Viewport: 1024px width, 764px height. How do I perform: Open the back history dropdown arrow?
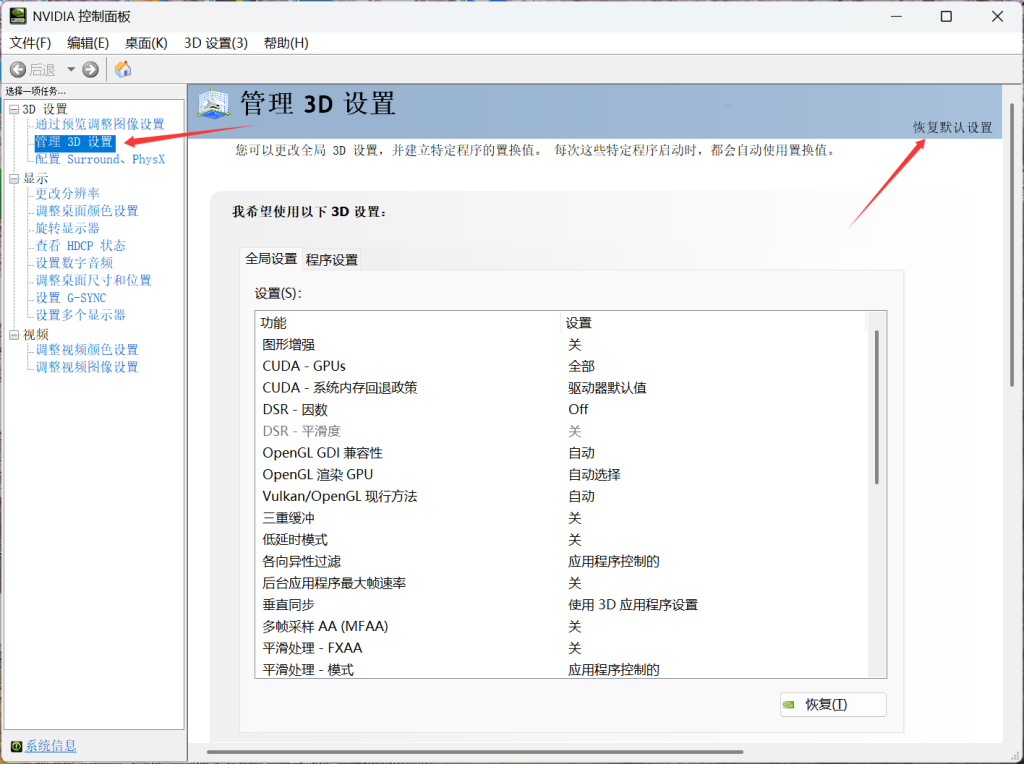coord(71,69)
